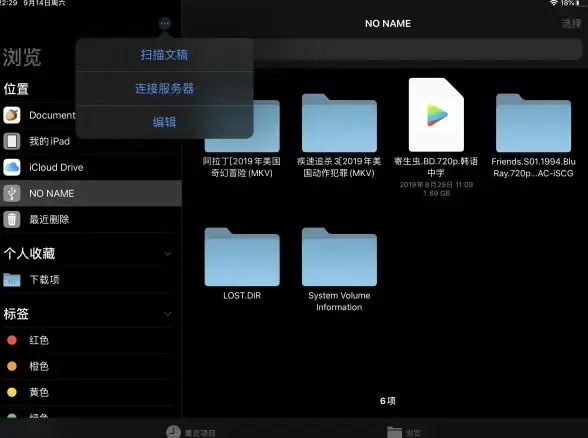Open iCloud Drive cloud icon
Image resolution: width=588 pixels, height=438 pixels.
pyautogui.click(x=12, y=167)
